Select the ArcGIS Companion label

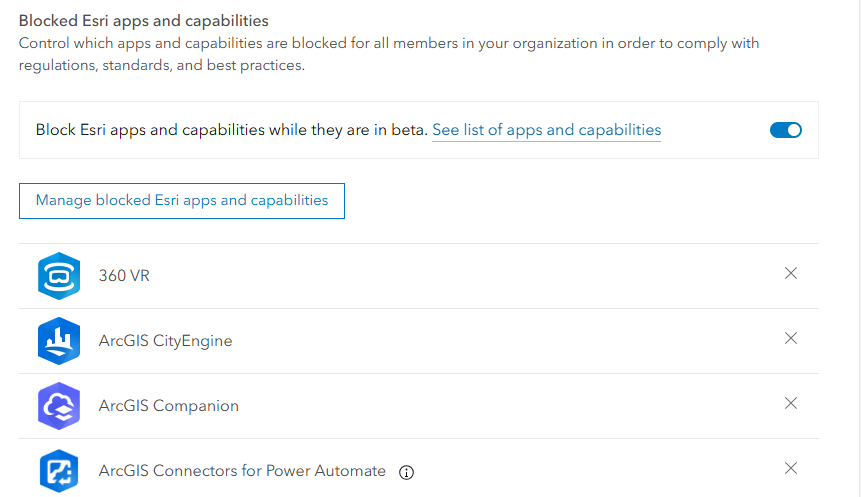(x=169, y=406)
